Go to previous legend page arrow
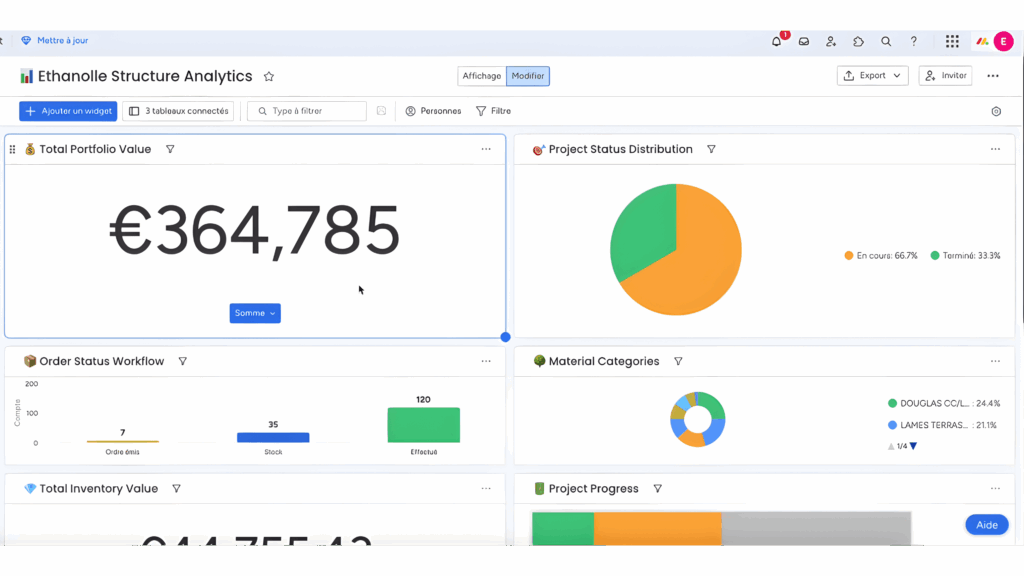This screenshot has width=1024, height=576. (x=891, y=446)
